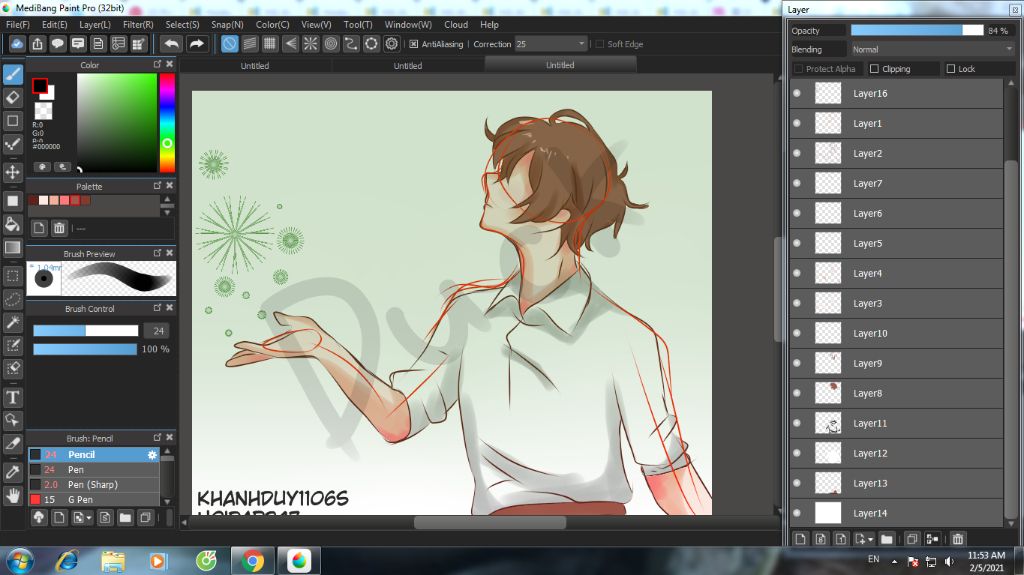The height and width of the screenshot is (575, 1024).
Task: Select the Move tool
Action: [12, 172]
